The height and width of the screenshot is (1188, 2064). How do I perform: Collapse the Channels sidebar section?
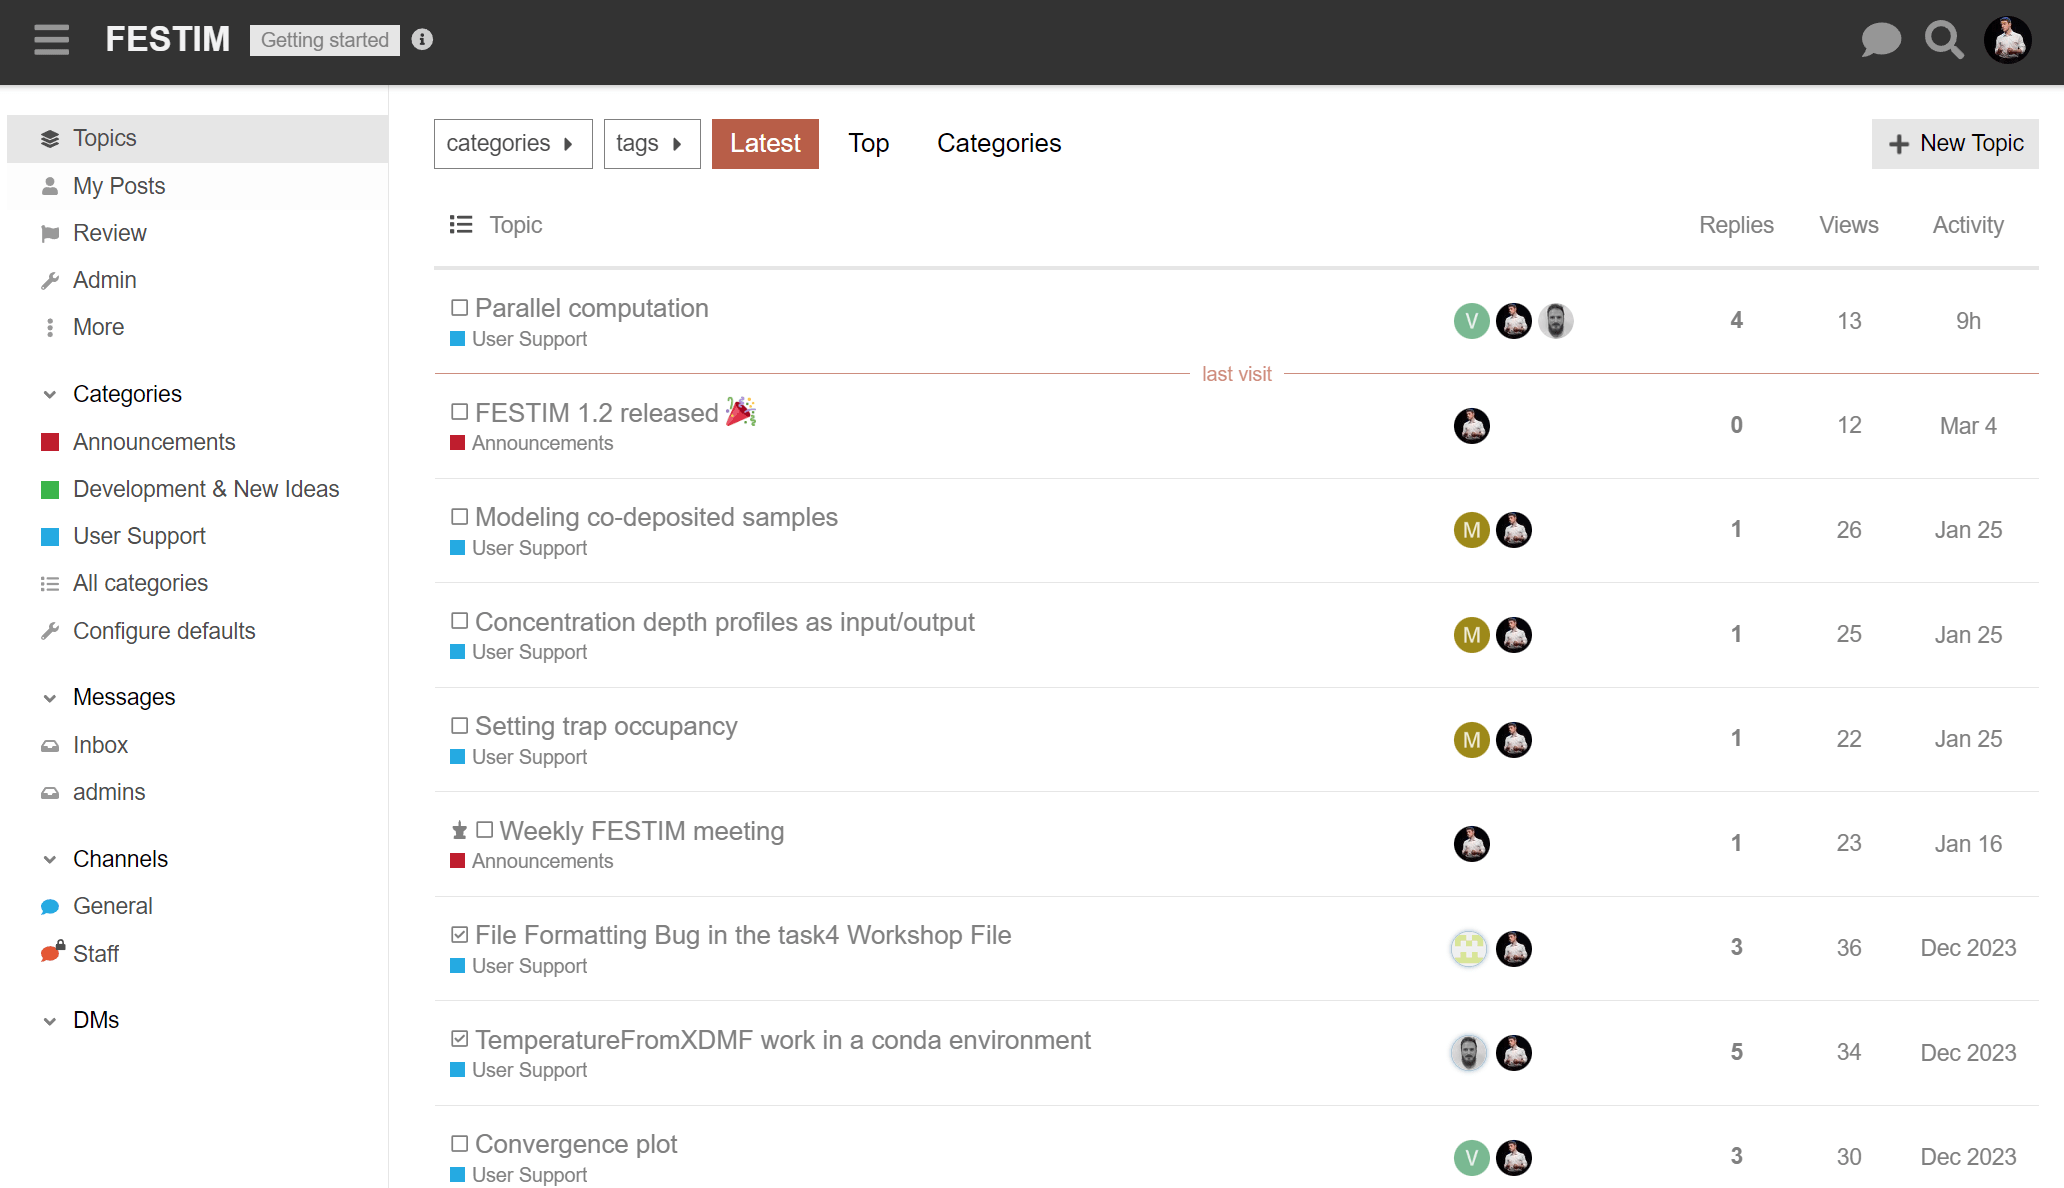click(x=50, y=859)
